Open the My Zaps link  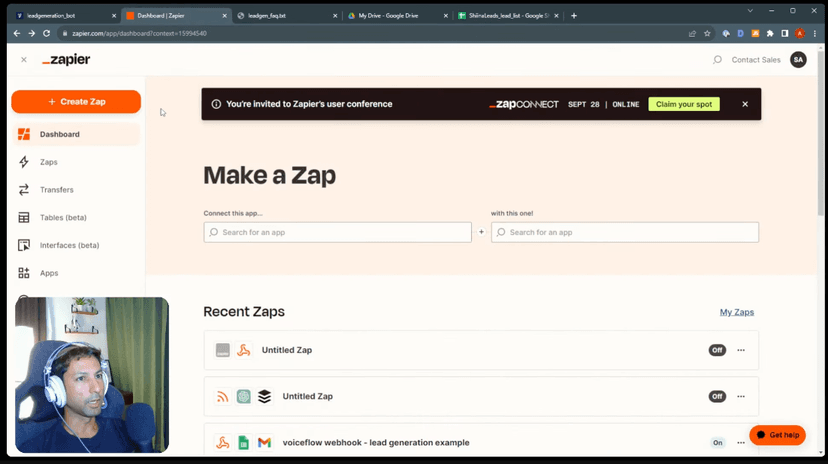tap(737, 312)
